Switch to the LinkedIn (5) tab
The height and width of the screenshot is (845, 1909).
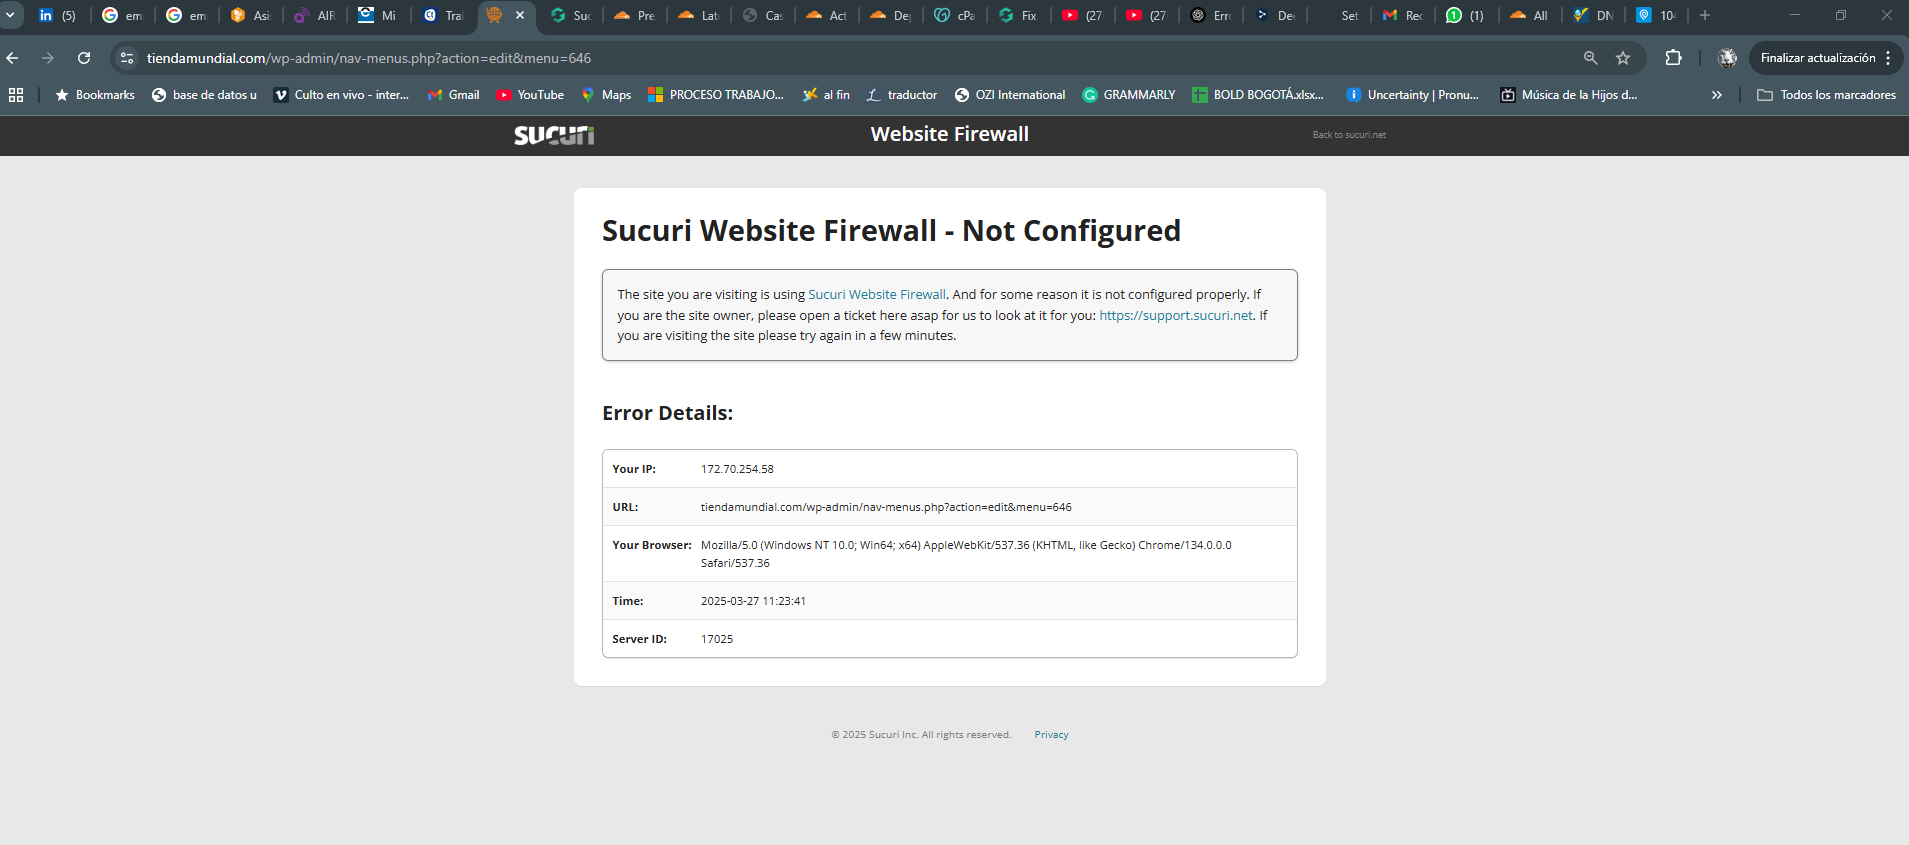pyautogui.click(x=57, y=15)
